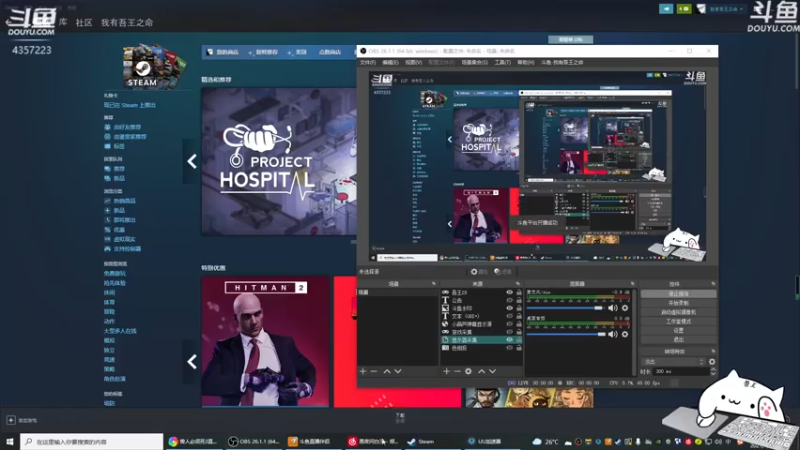Move the selected source down in Sources list
800x450 pixels.
point(492,371)
